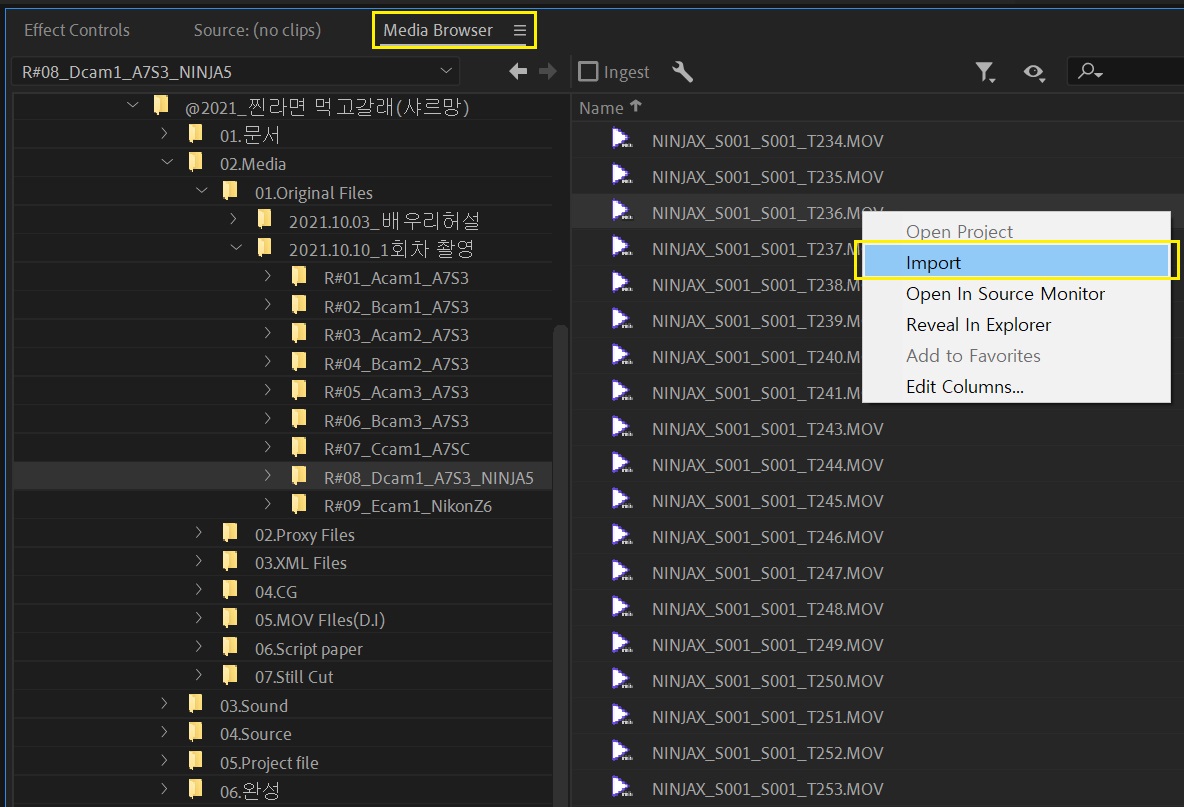The height and width of the screenshot is (807, 1184).
Task: Collapse the 01.Original Files folder
Action: (x=202, y=191)
